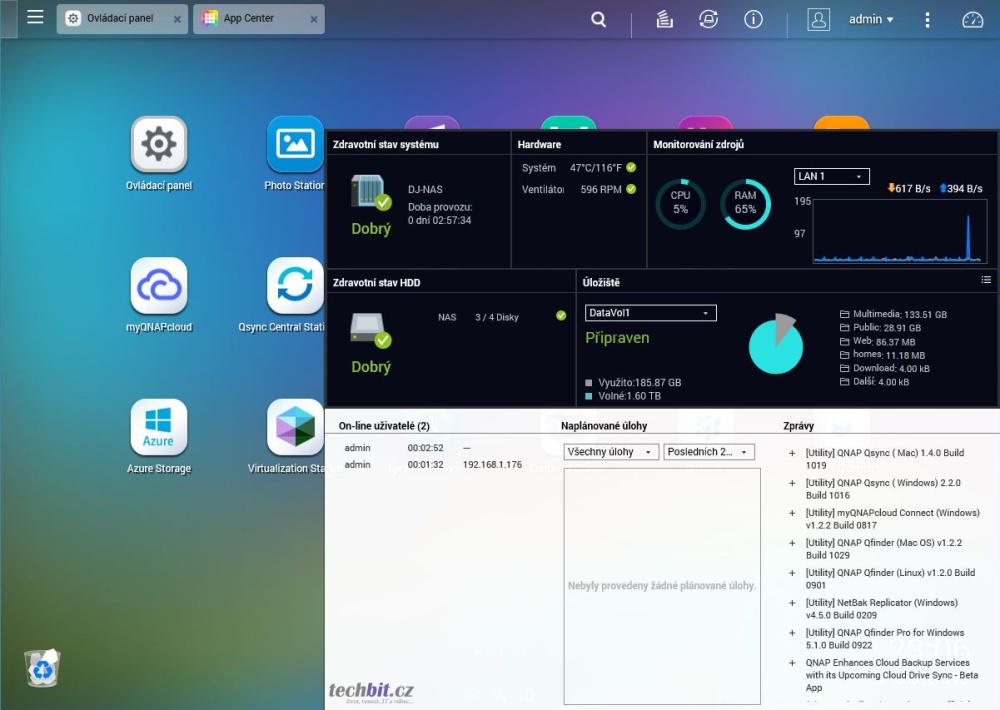Open the Všechny úlohy dropdown

tap(611, 452)
